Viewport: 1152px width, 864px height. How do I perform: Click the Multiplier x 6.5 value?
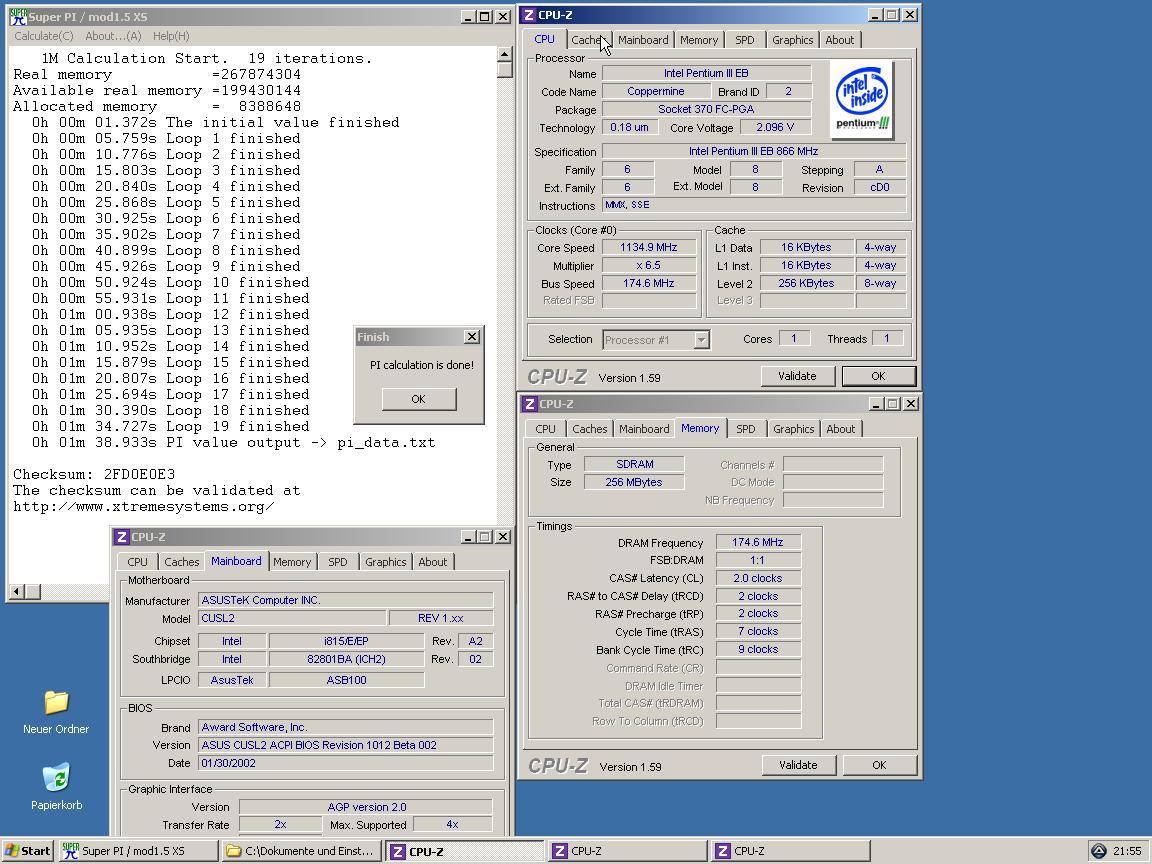click(x=649, y=265)
